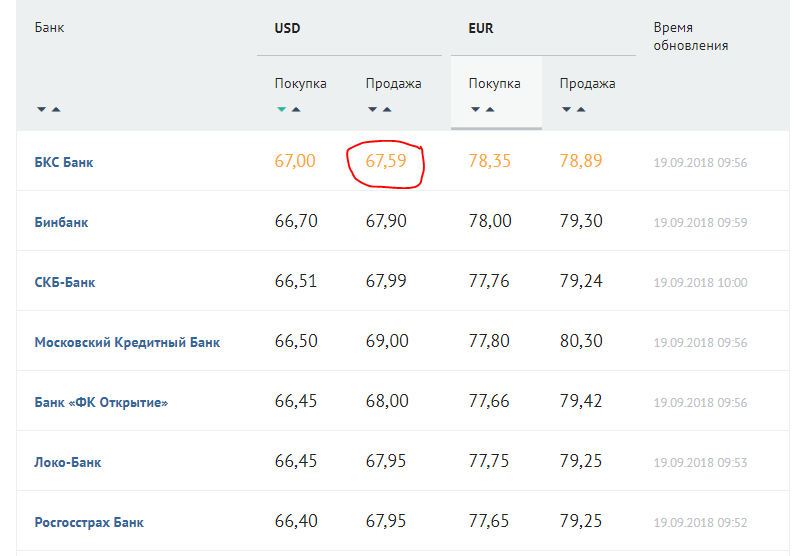Select Московский Кредитный USD buy 66,50
The image size is (795, 556).
click(296, 341)
